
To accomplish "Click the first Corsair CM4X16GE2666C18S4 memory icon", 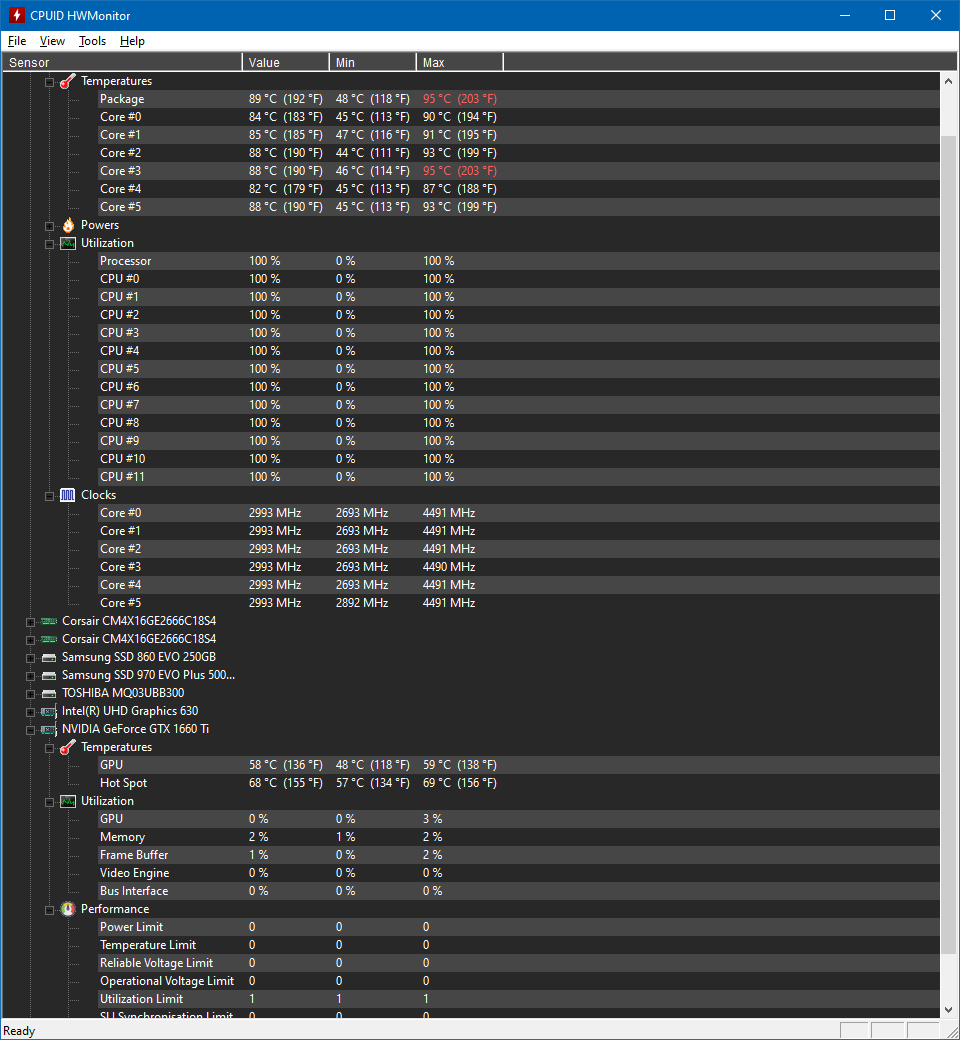I will tap(48, 621).
